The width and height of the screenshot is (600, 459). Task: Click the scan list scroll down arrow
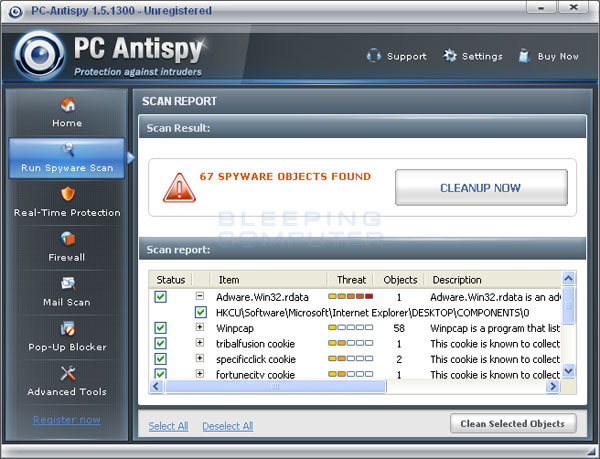coord(569,370)
